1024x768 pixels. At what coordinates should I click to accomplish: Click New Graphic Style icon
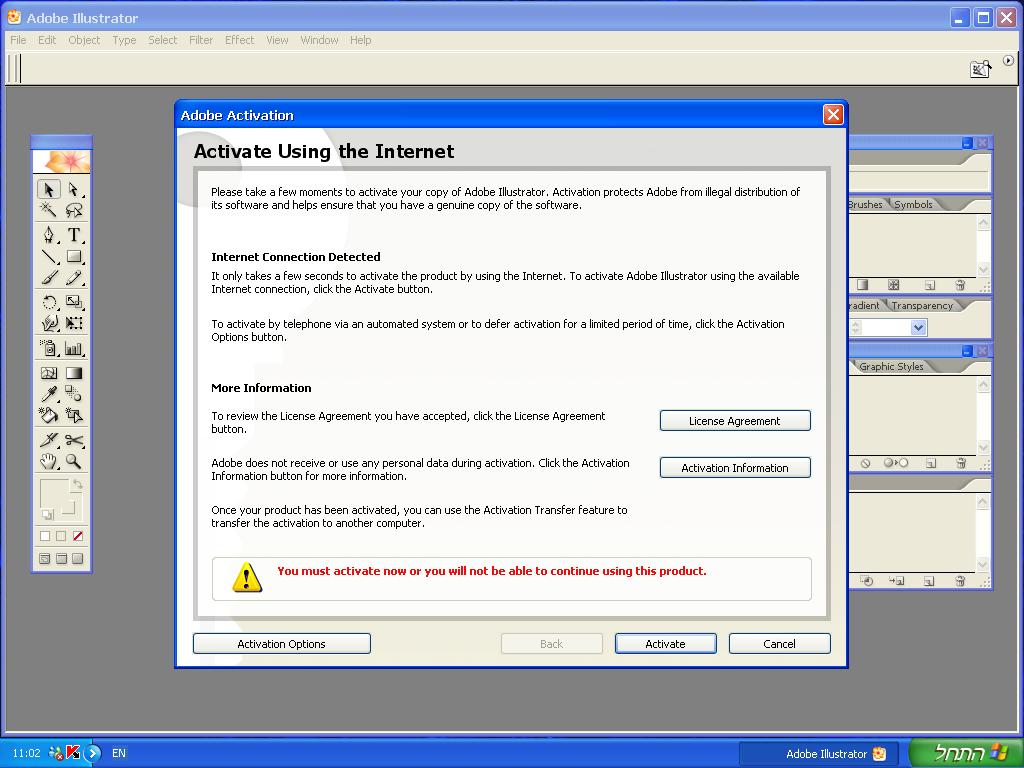931,463
